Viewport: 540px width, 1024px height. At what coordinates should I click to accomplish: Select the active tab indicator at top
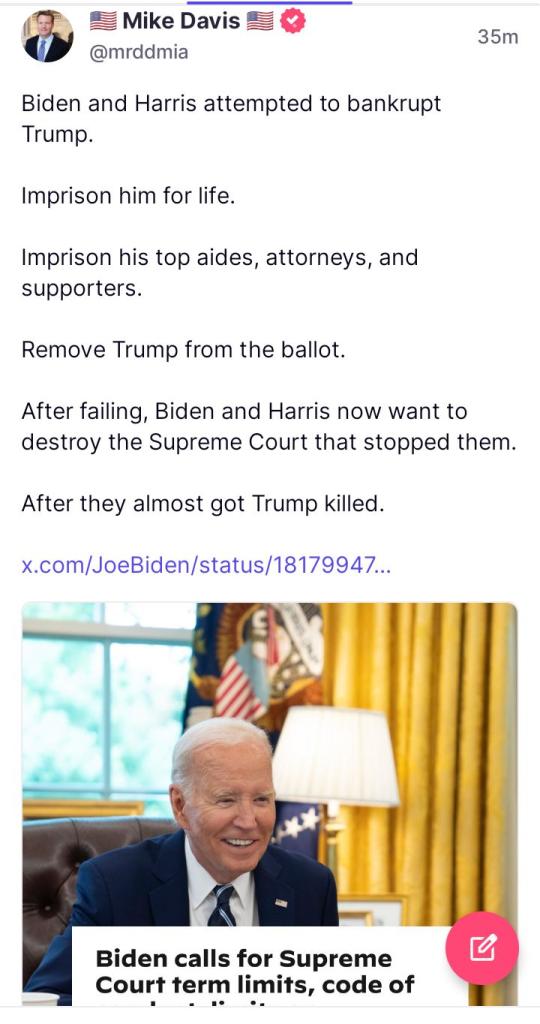[x=270, y=3]
